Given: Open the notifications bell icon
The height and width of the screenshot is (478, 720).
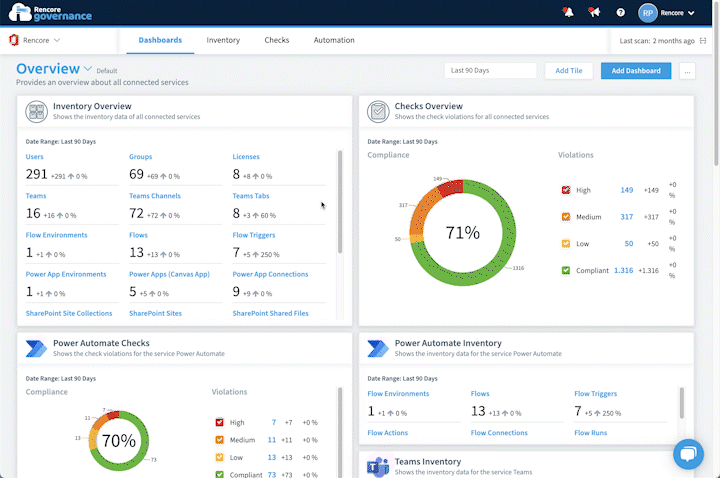Looking at the screenshot, I should point(568,12).
